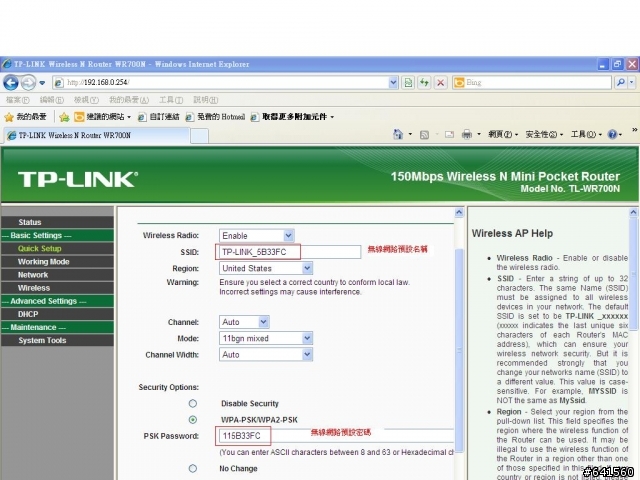640x480 pixels.
Task: Select the TP-LINK Wireless N Router WR700N tab
Action: pyautogui.click(x=96, y=136)
